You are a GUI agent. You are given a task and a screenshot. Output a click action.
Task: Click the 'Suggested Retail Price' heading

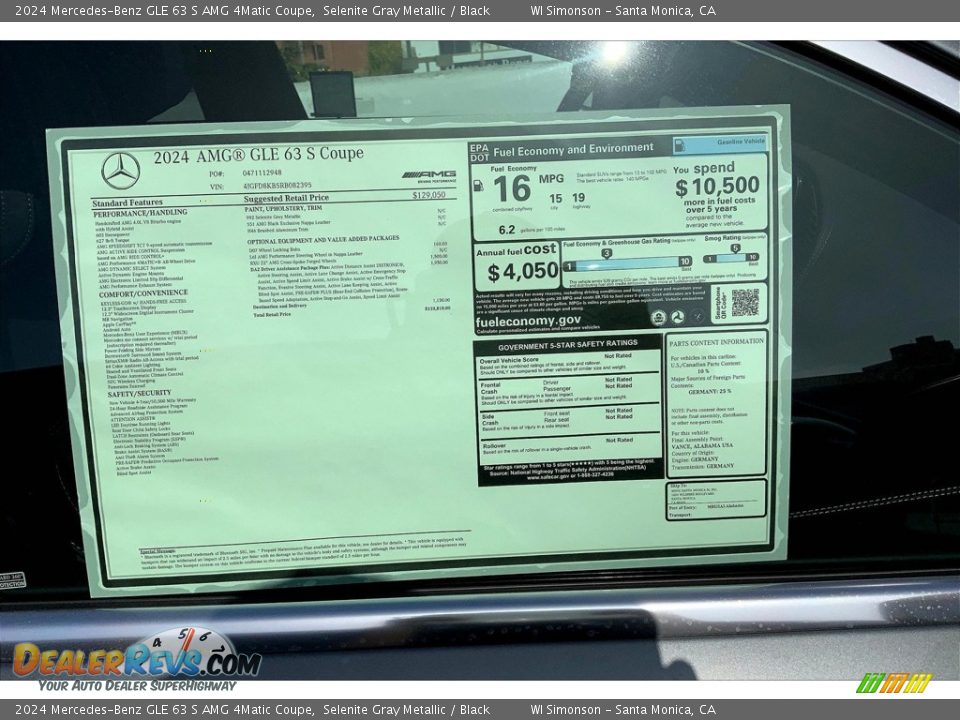286,198
